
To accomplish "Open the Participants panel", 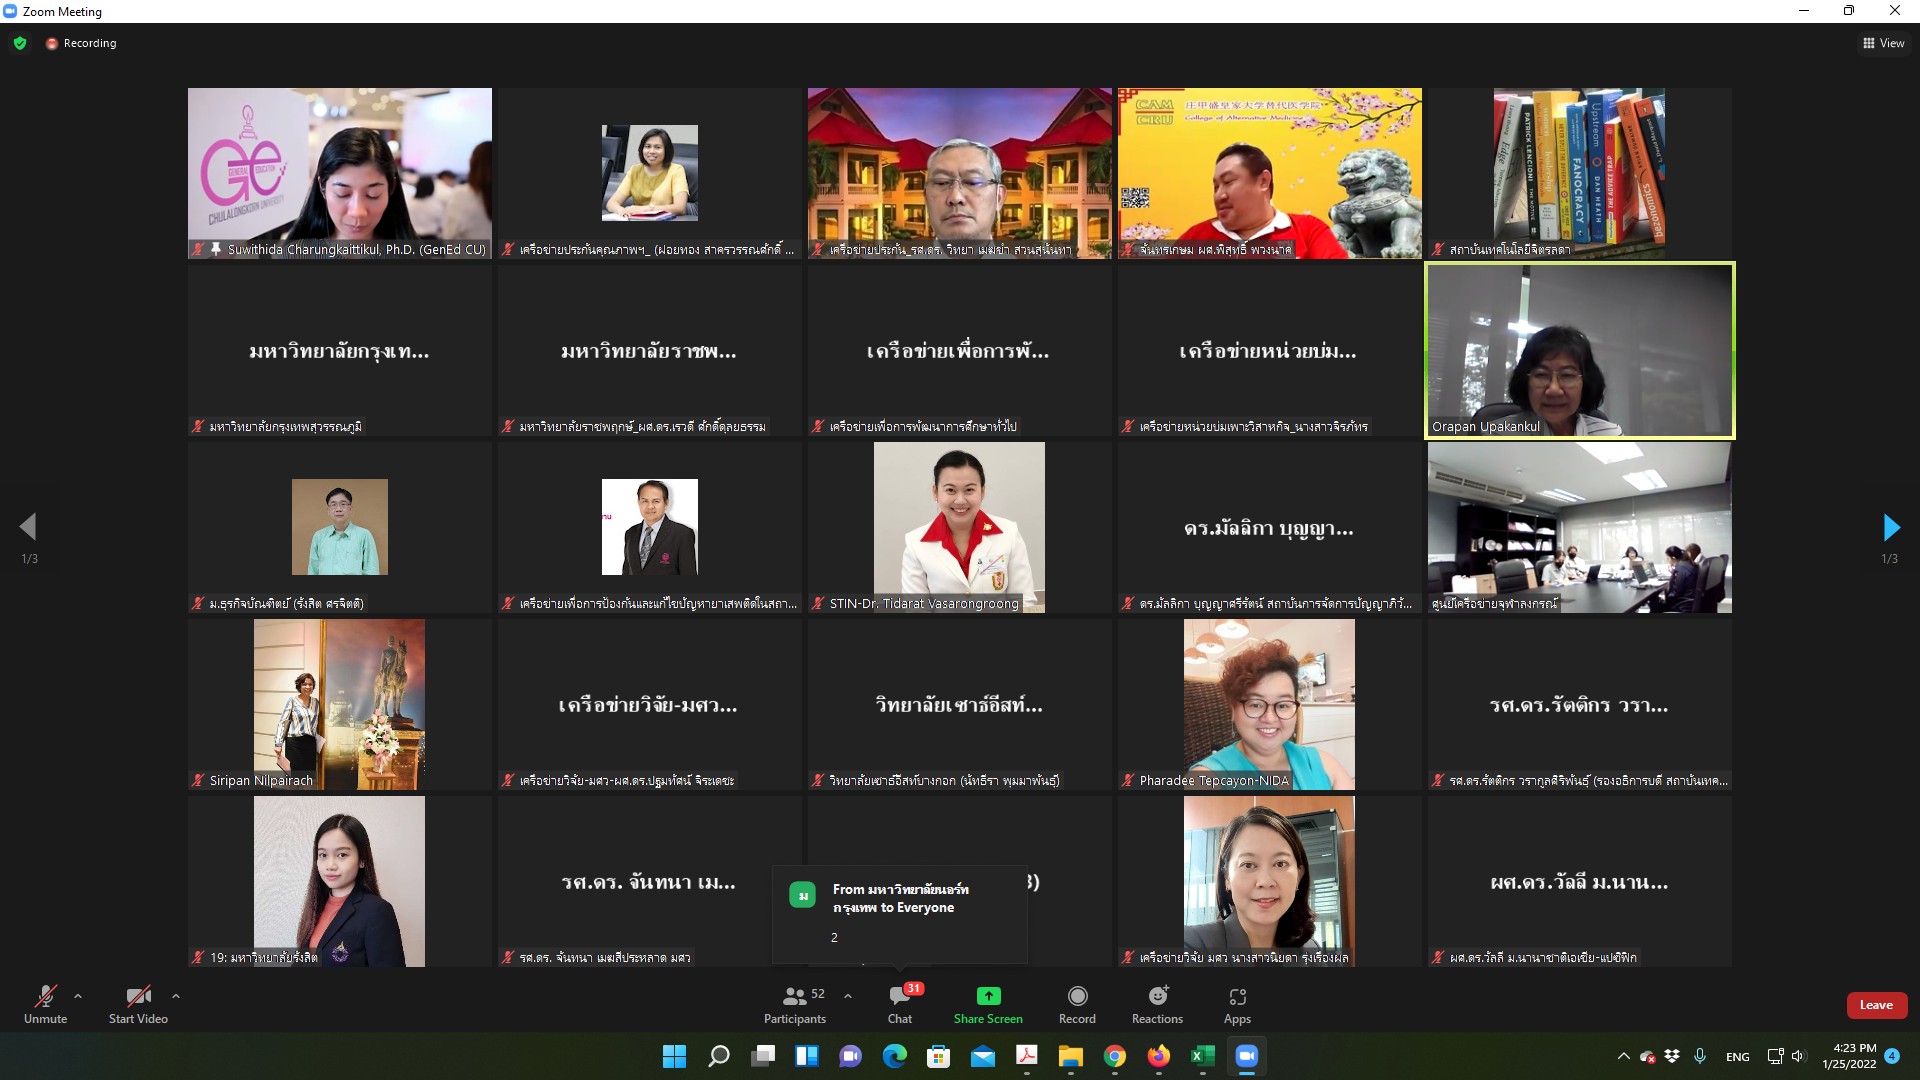I will [795, 1004].
